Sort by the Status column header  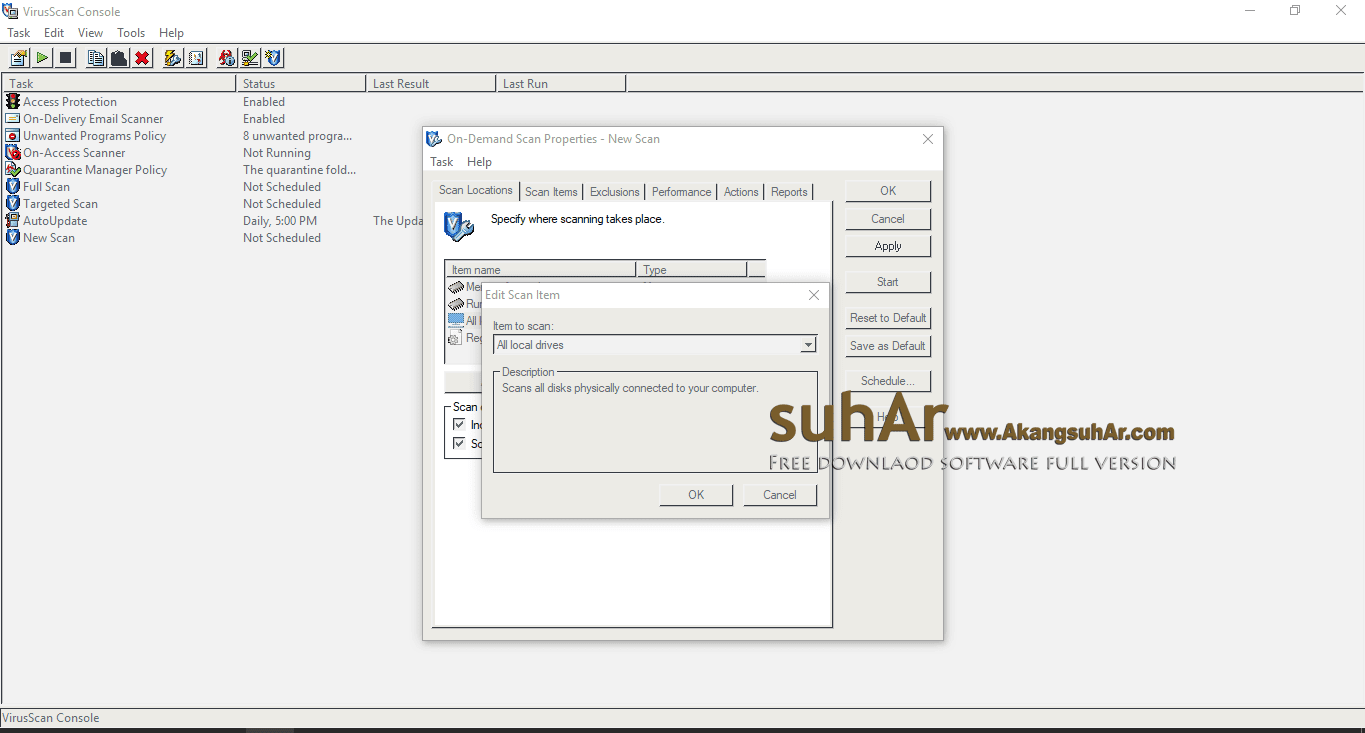click(301, 84)
